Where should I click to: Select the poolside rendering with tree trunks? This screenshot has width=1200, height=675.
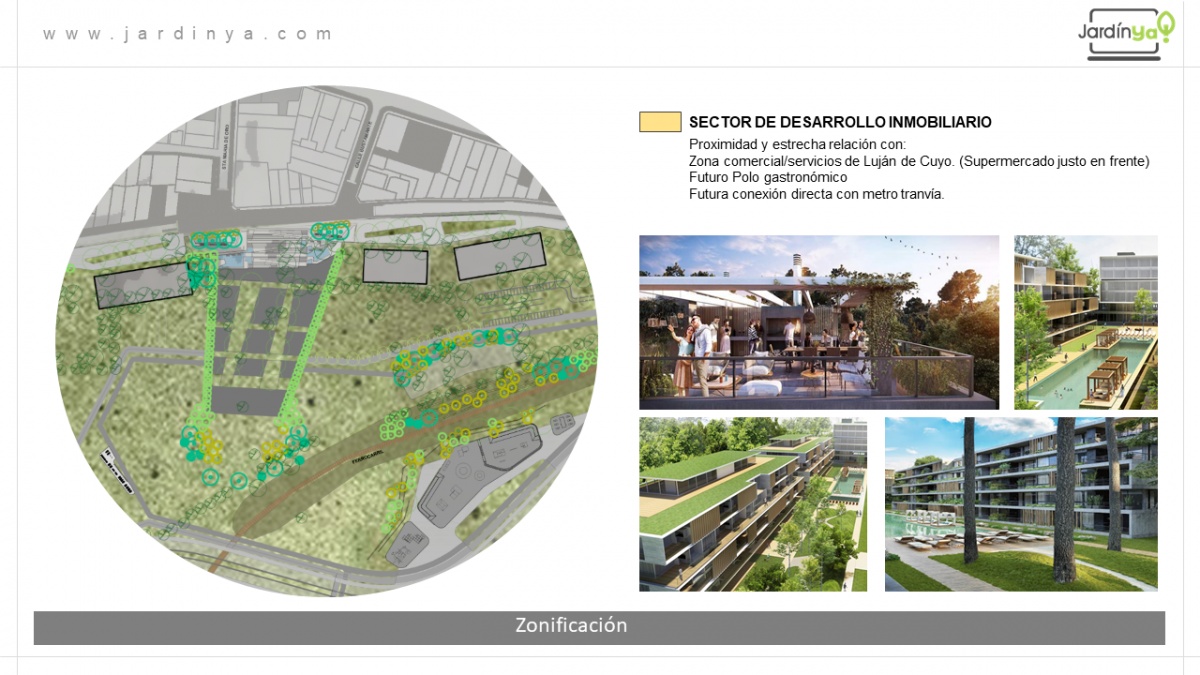(x=1020, y=504)
